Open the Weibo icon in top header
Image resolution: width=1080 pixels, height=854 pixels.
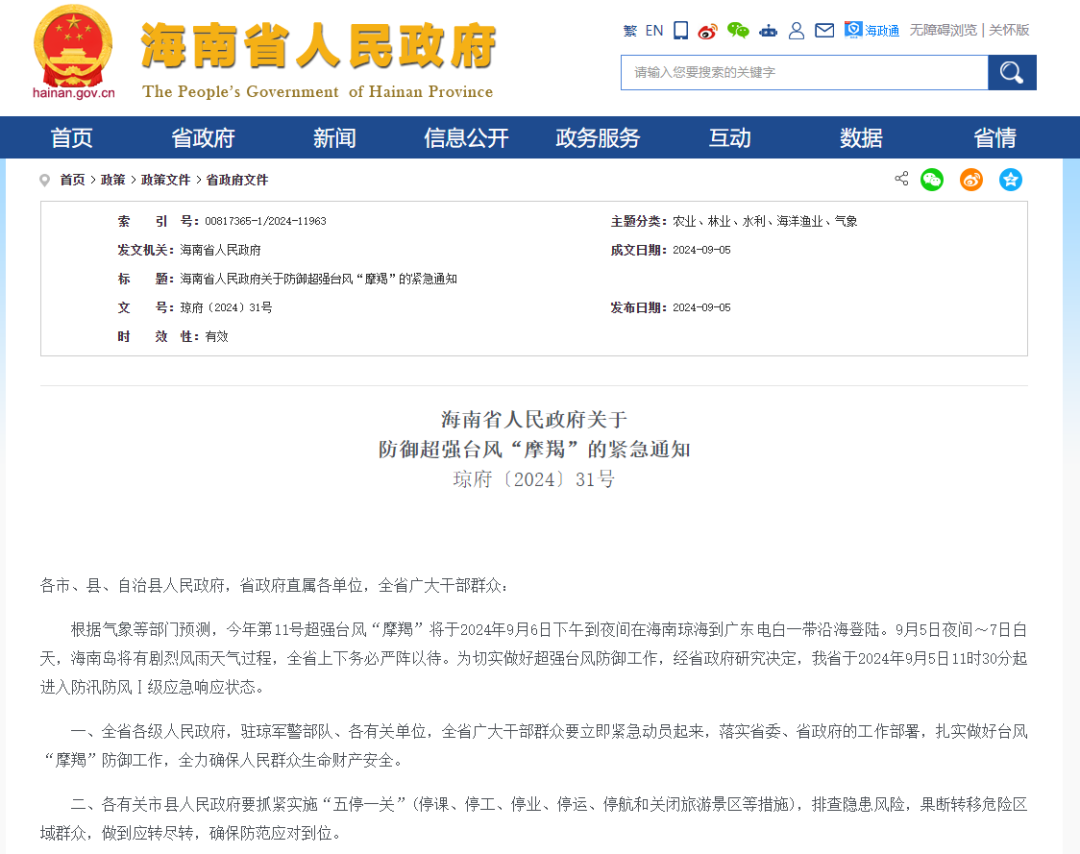pyautogui.click(x=708, y=31)
